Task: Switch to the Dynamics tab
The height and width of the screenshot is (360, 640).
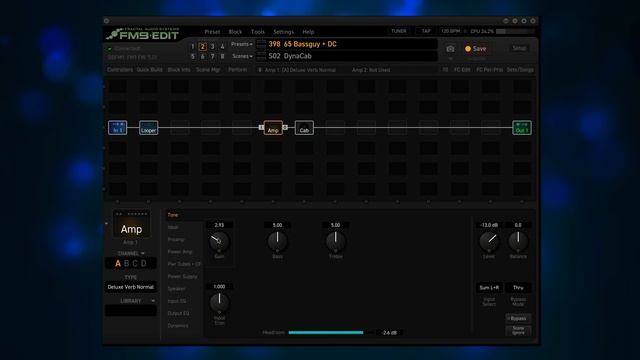Action: click(x=178, y=326)
